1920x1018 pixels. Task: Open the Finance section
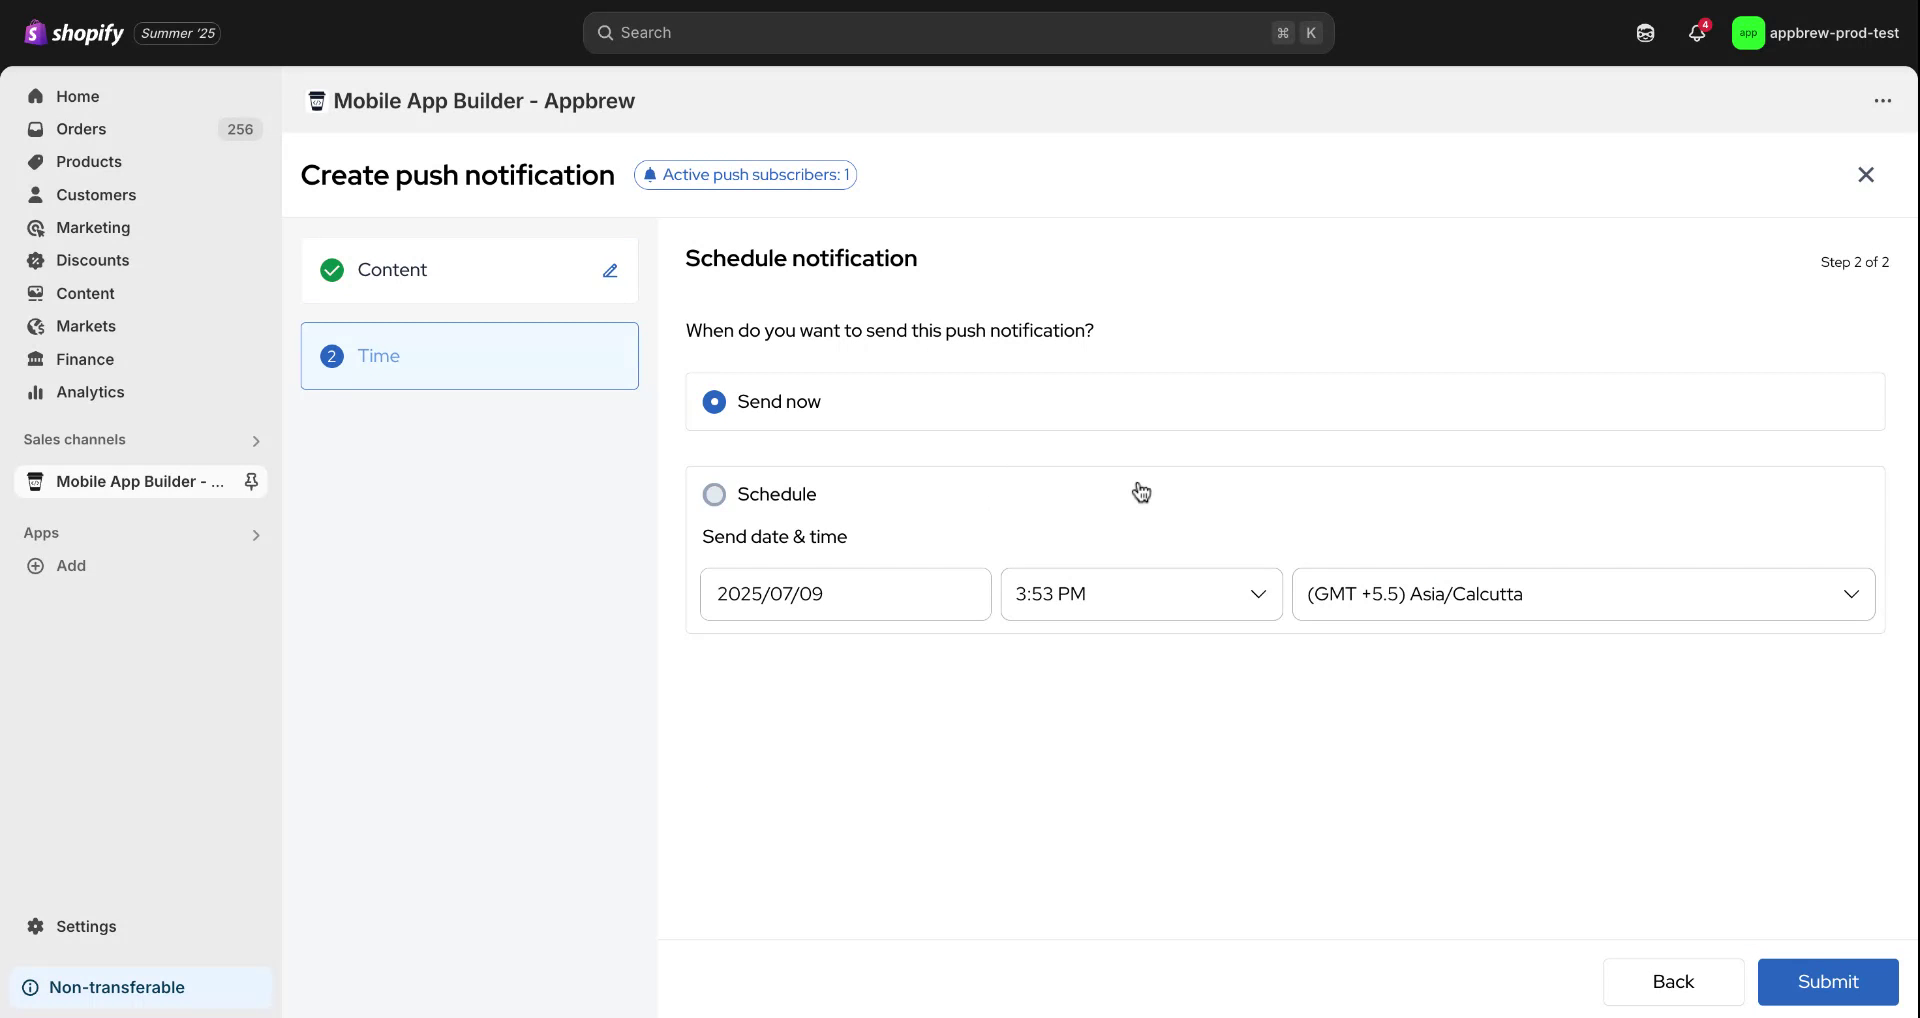coord(84,359)
